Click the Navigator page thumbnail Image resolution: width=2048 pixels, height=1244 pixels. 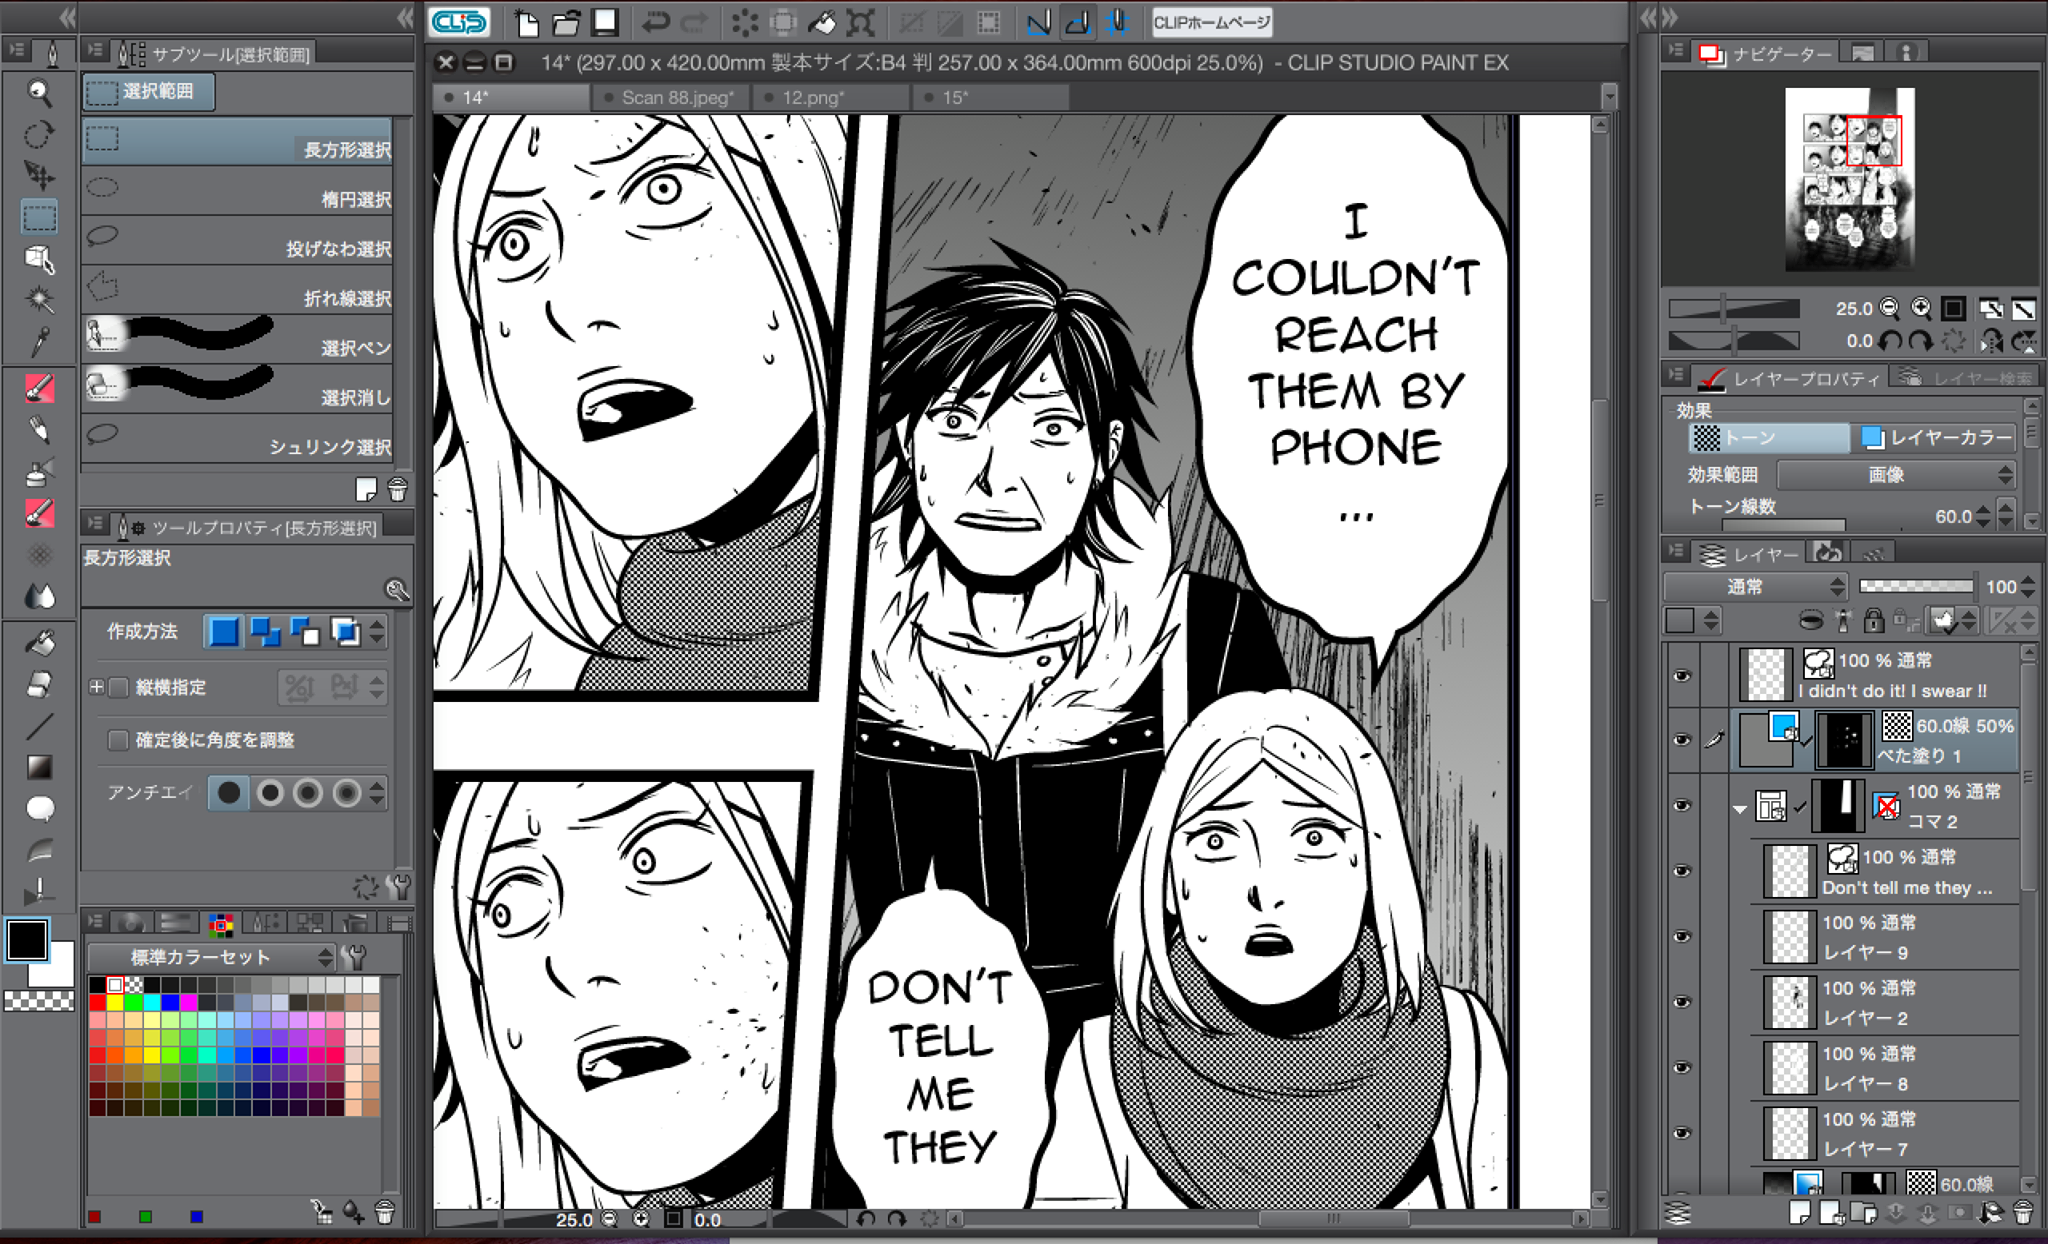tap(1850, 178)
